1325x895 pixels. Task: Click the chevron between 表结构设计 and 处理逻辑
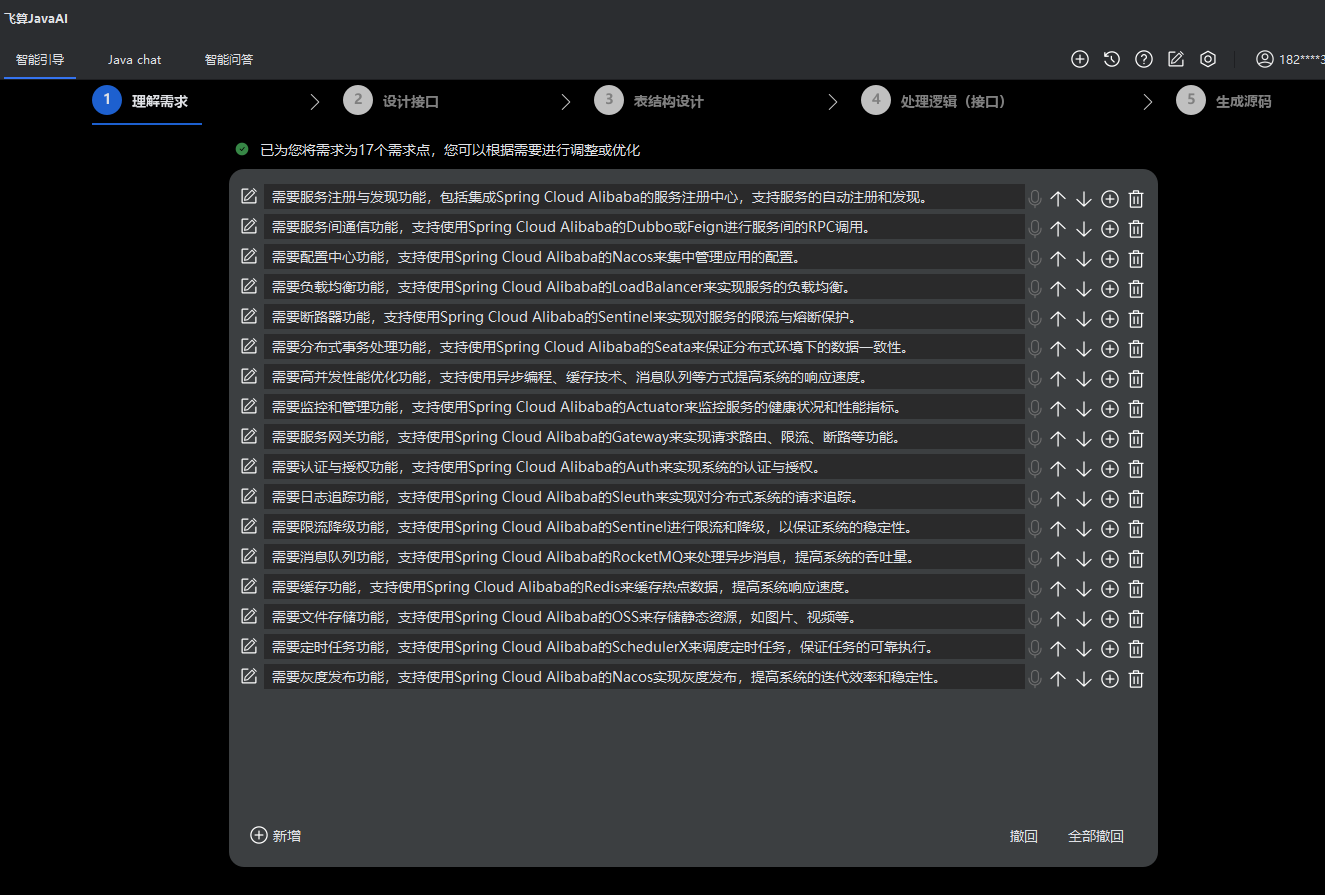(x=833, y=101)
